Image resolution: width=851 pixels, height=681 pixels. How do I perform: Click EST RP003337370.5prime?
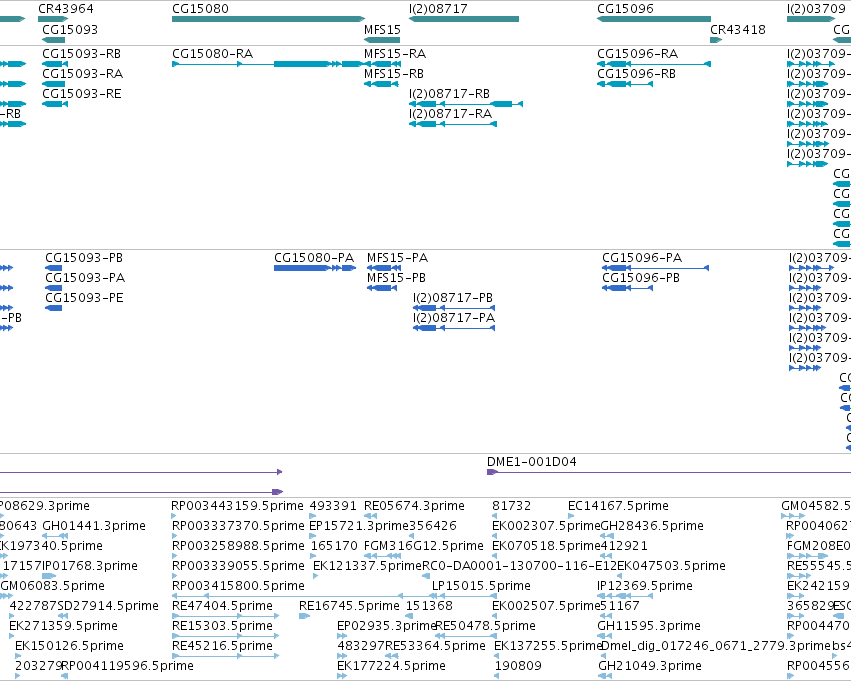click(238, 526)
